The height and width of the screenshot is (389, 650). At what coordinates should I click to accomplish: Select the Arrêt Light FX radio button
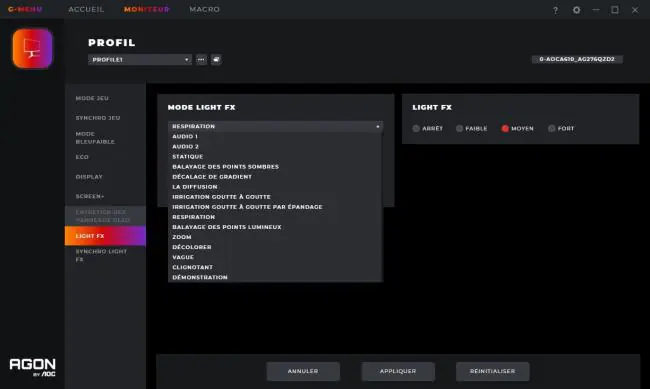(428, 129)
